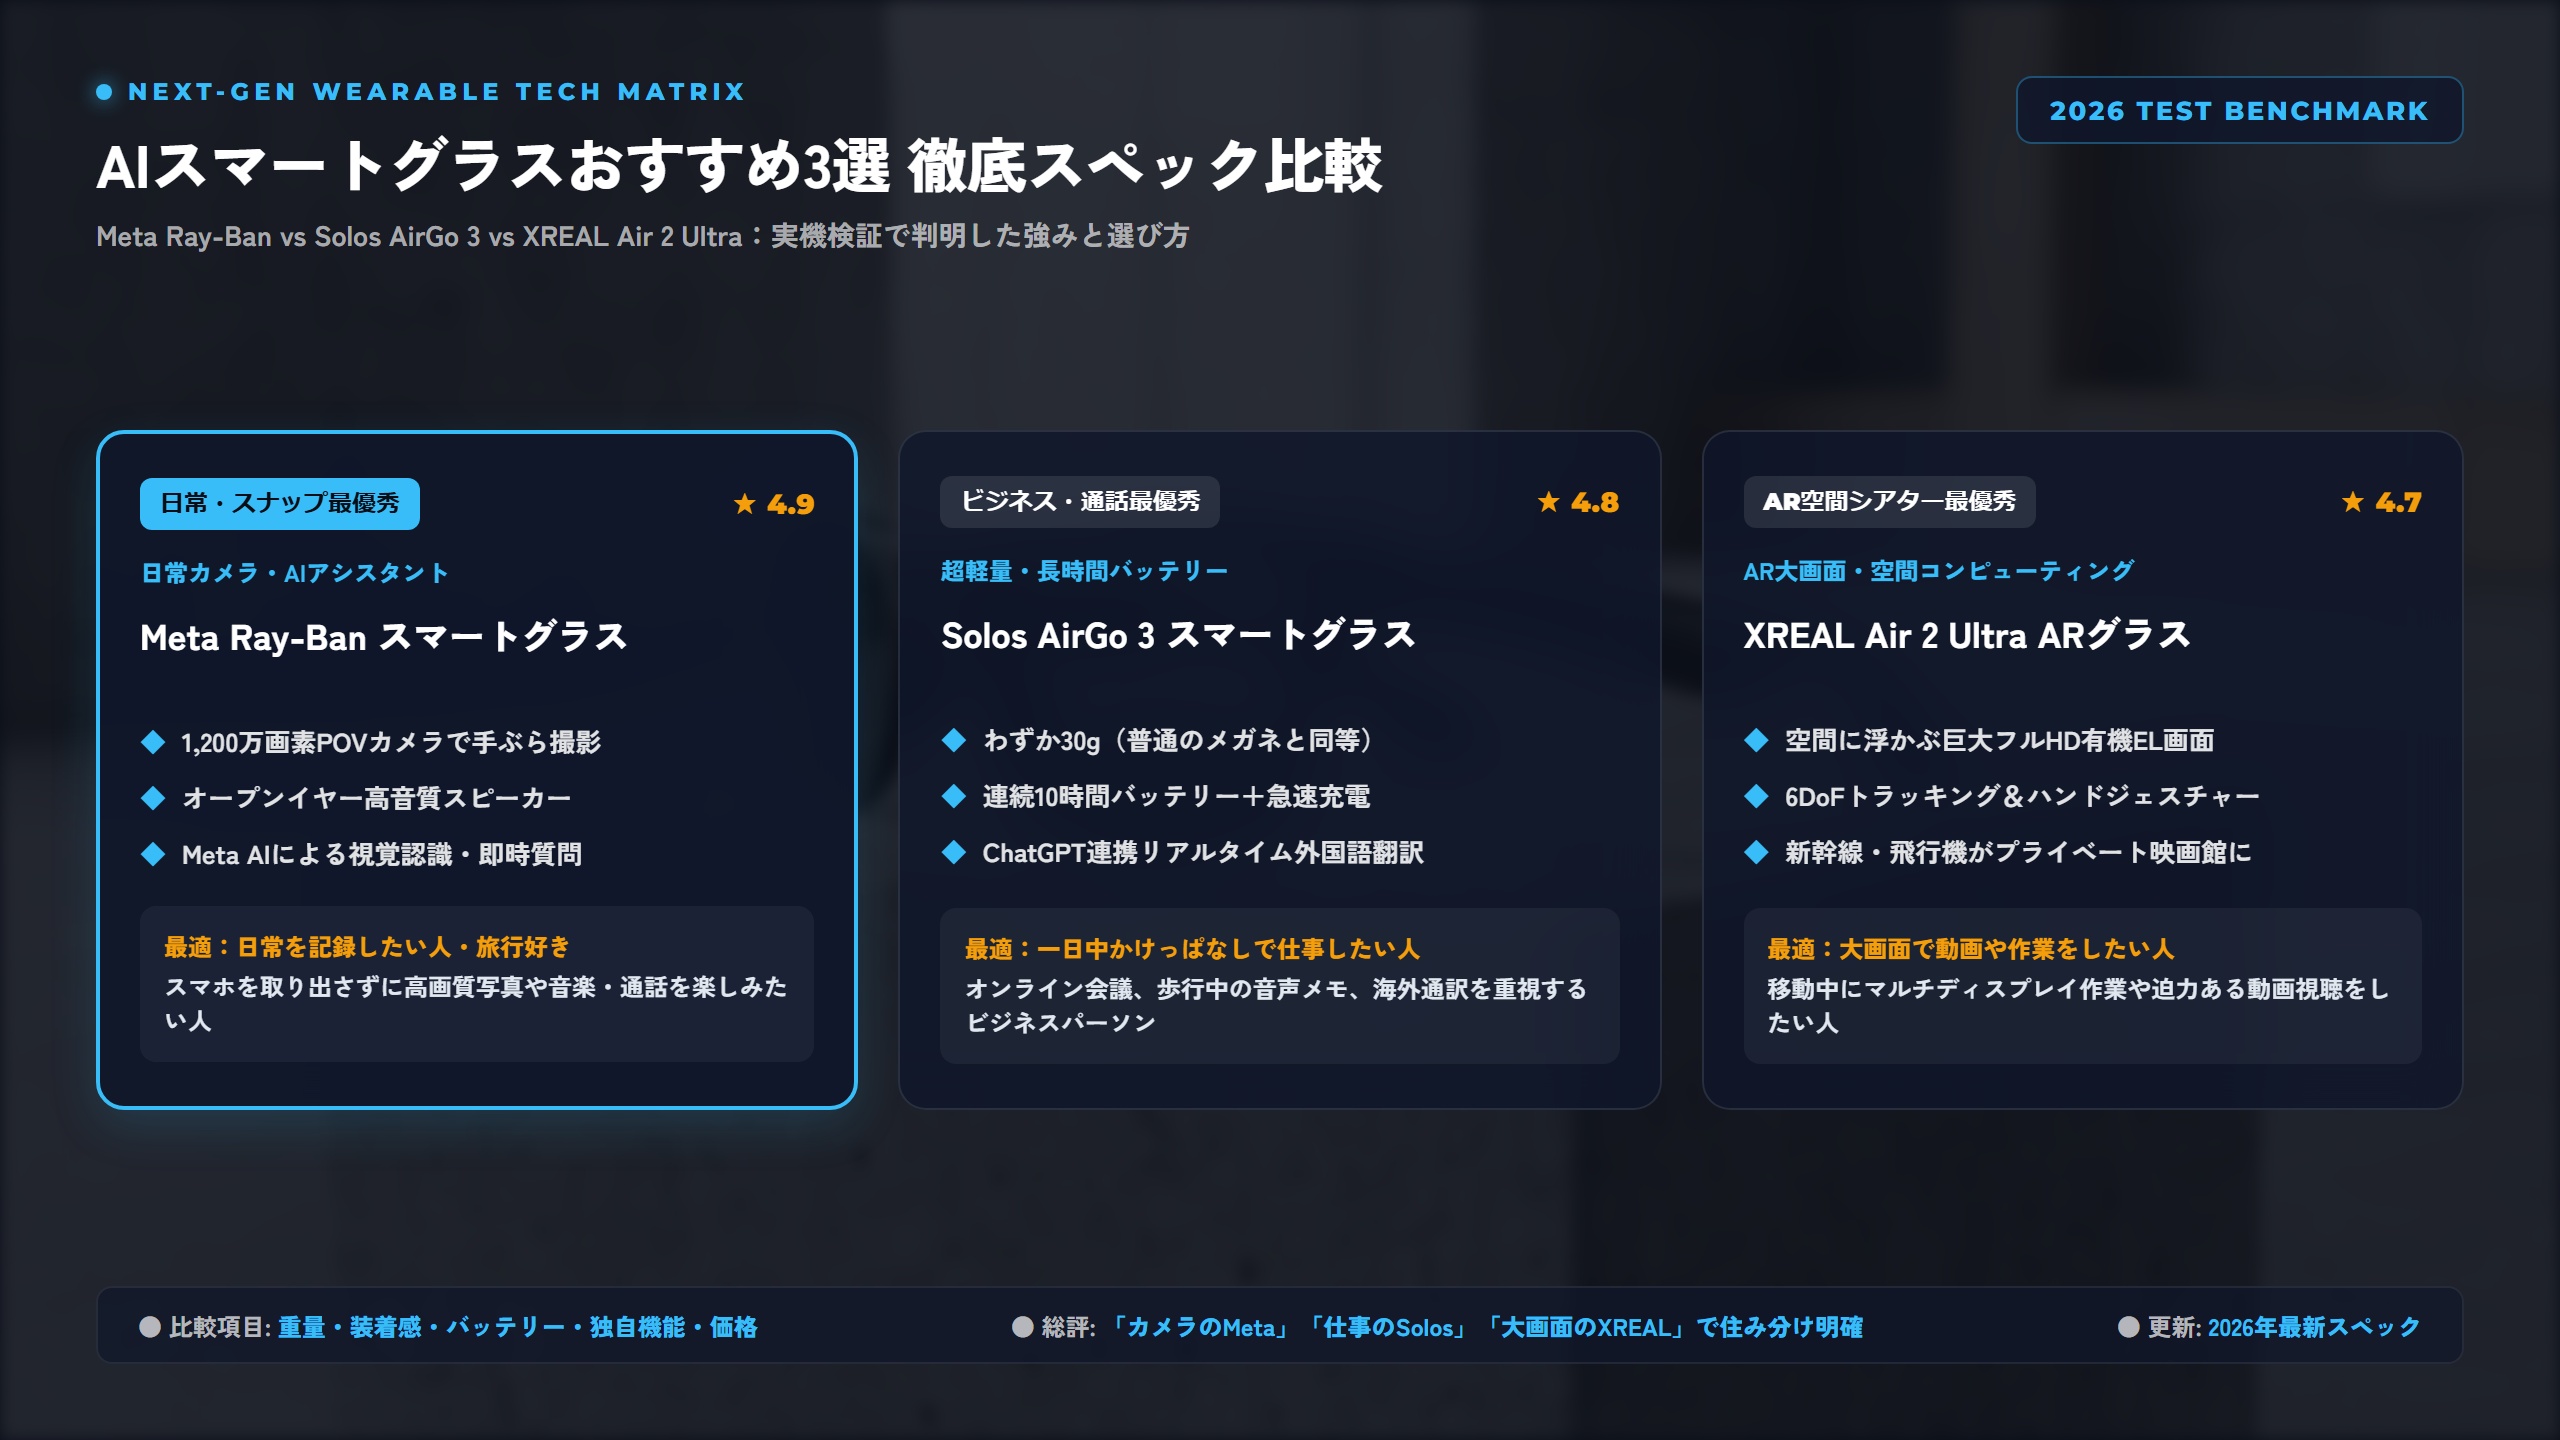
Task: Click the diamond bullet beside オープンイヤー高音質スピーカー
Action: coord(153,798)
